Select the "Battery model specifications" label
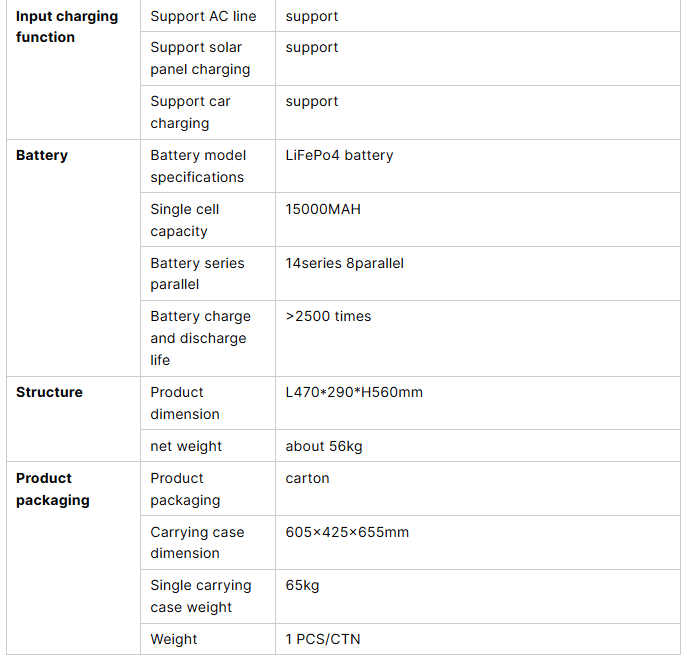The width and height of the screenshot is (687, 660). coord(198,166)
